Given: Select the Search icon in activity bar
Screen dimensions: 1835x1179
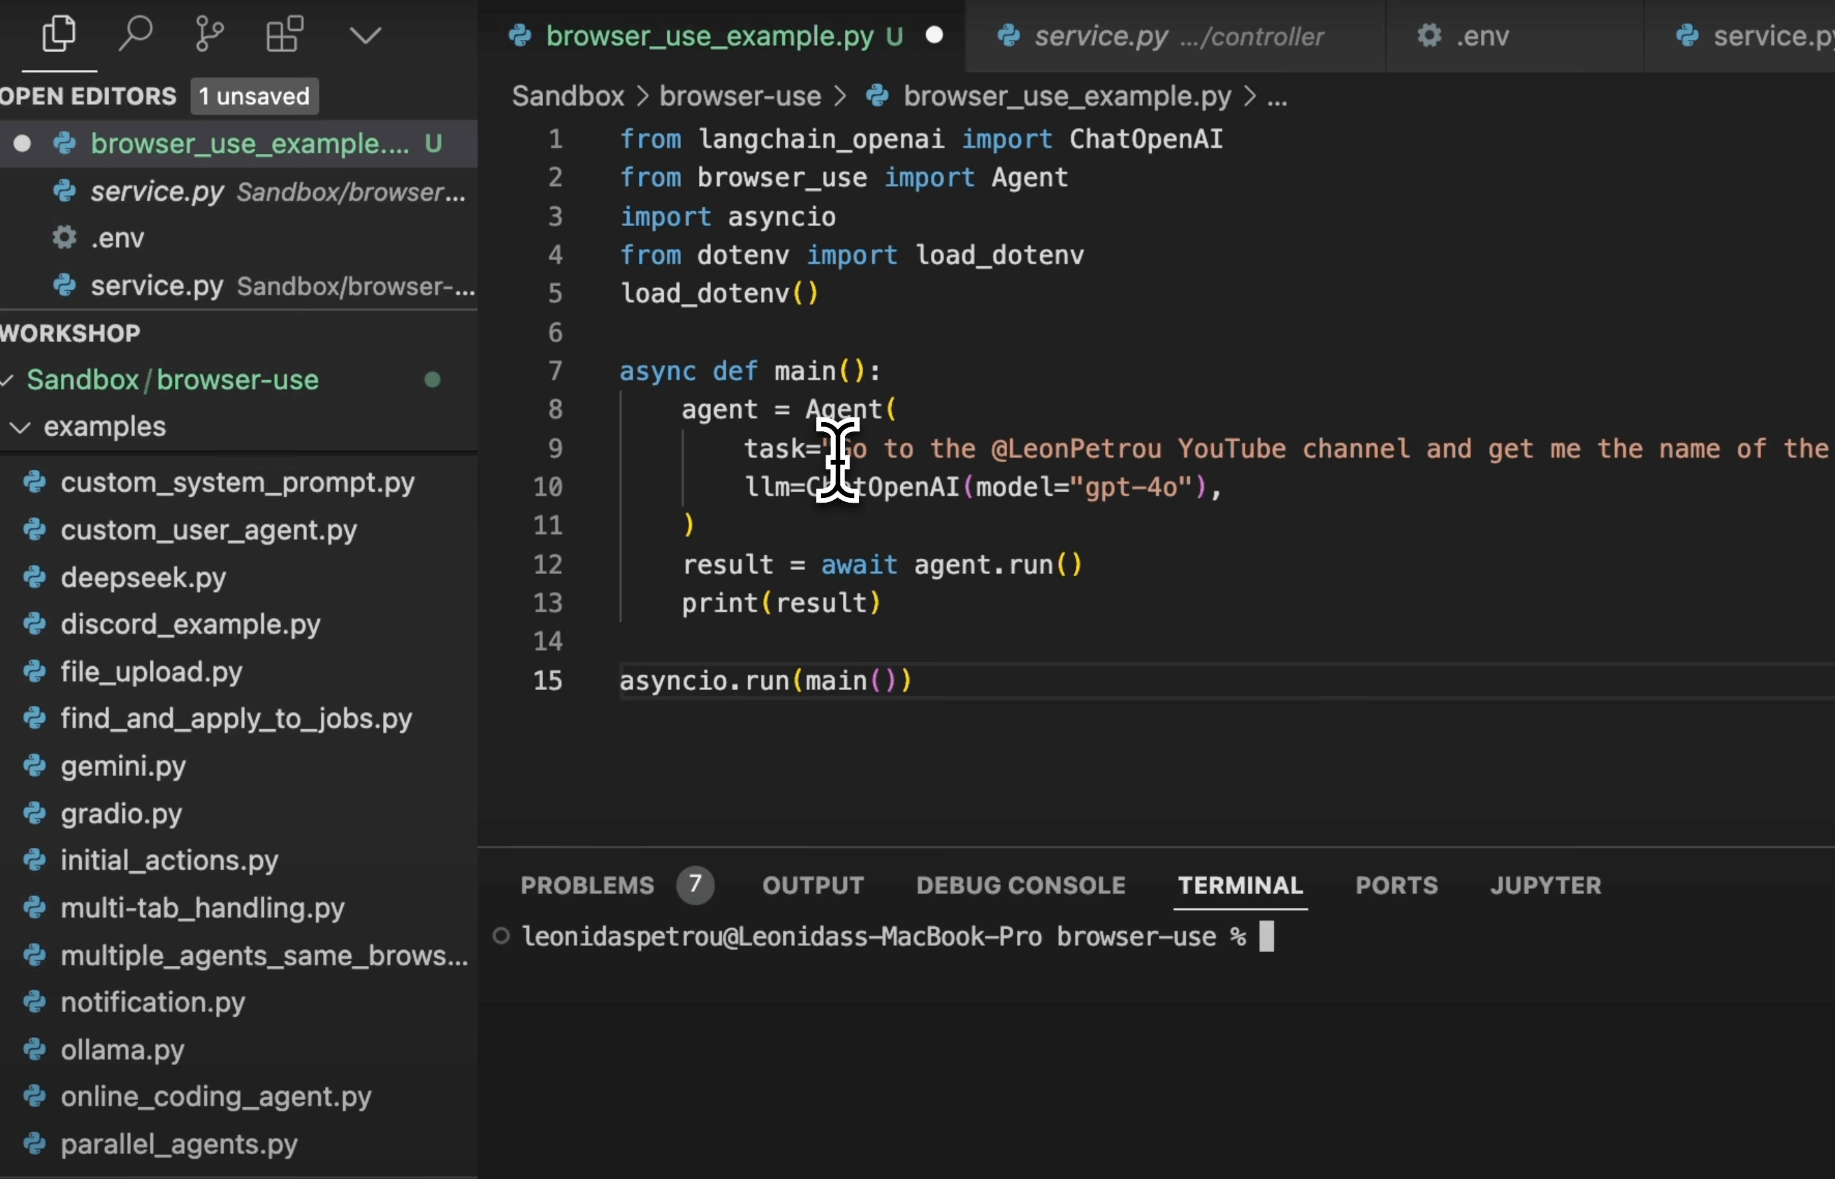Looking at the screenshot, I should [135, 33].
